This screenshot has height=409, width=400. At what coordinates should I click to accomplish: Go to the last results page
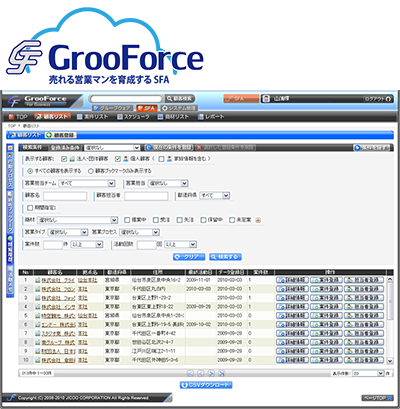(x=222, y=373)
